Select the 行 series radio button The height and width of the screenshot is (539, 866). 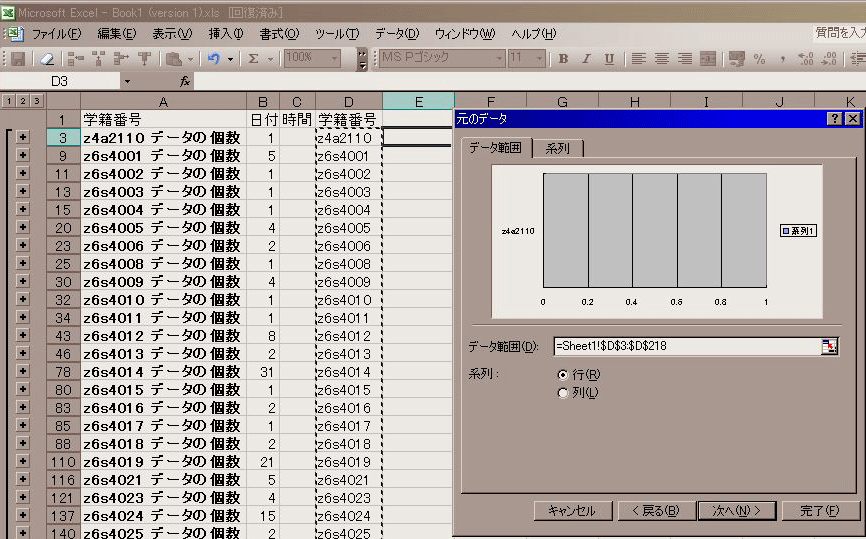[563, 374]
